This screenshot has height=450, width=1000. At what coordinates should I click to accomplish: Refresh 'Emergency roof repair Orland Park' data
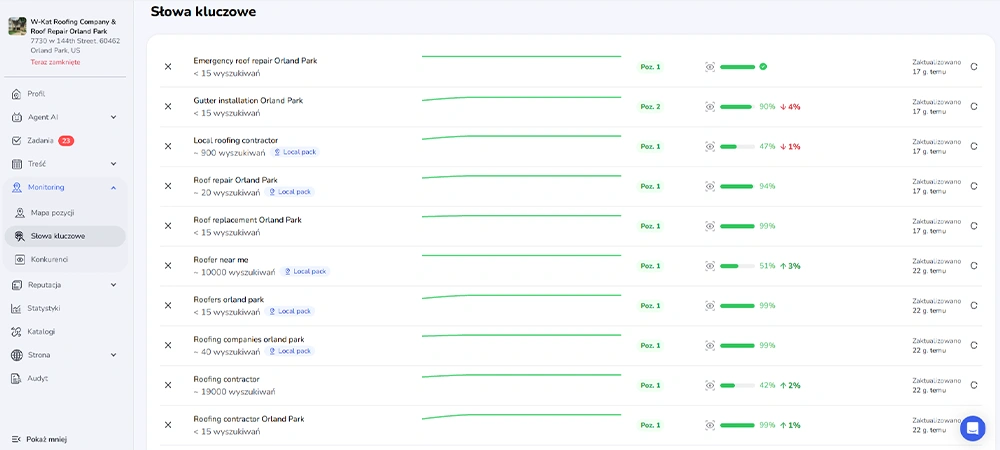coord(974,67)
